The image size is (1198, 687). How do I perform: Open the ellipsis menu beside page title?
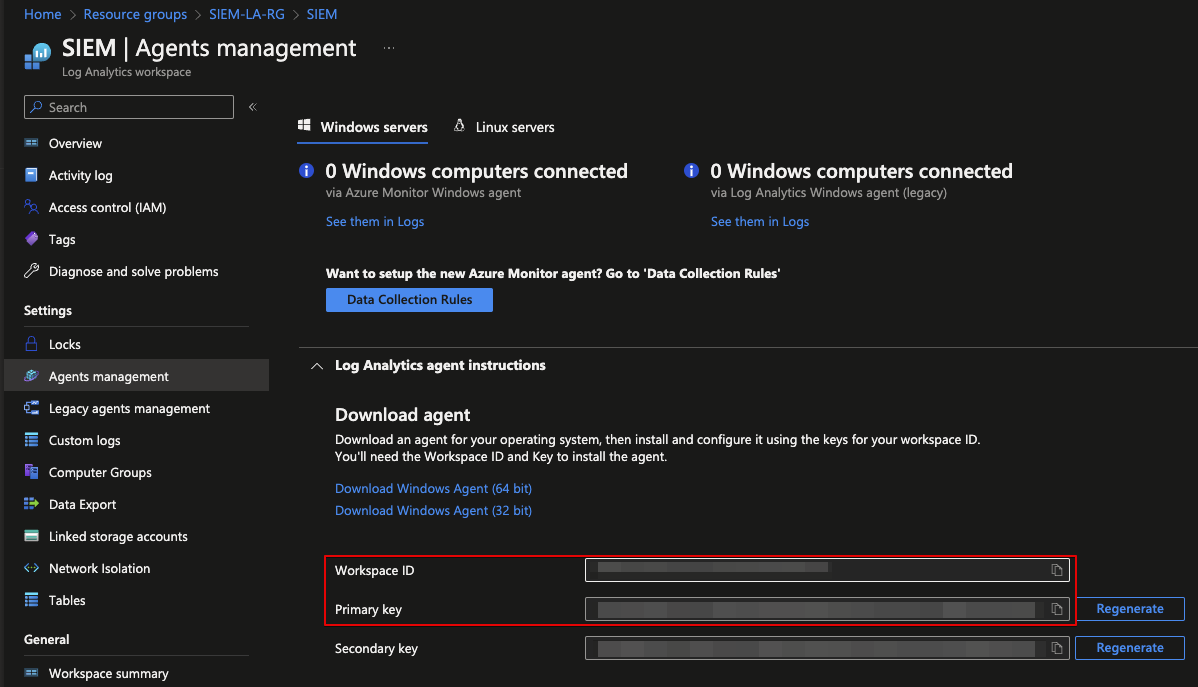pos(389,48)
